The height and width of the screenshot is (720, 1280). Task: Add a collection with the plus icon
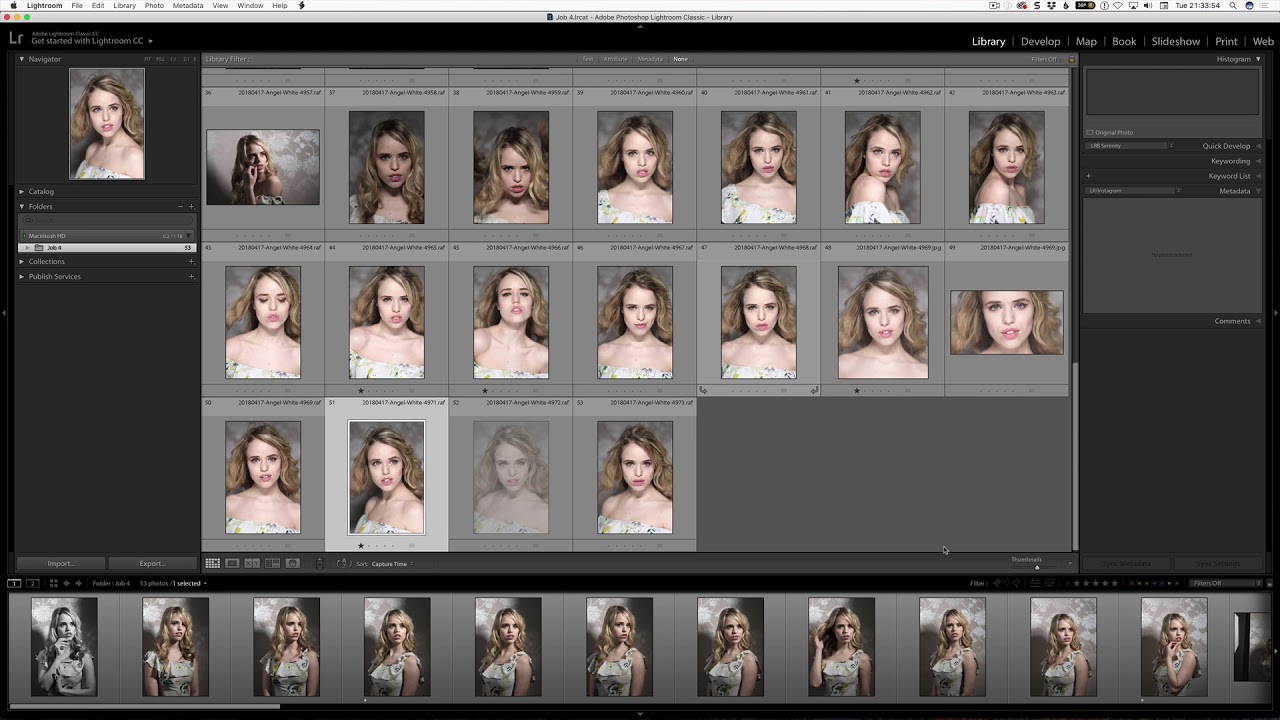(191, 262)
